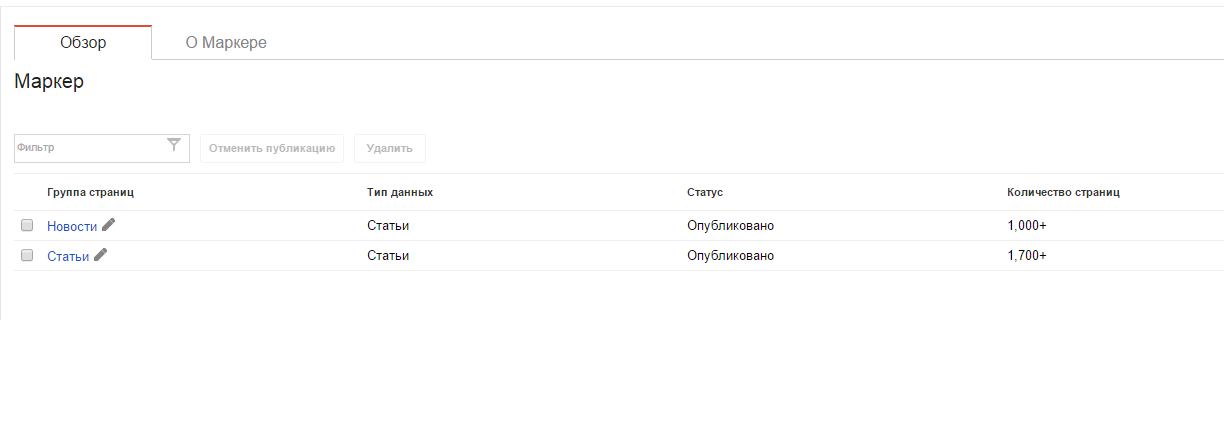Click the pencil edit icon next to Новости
This screenshot has height=442, width=1224.
pos(109,225)
